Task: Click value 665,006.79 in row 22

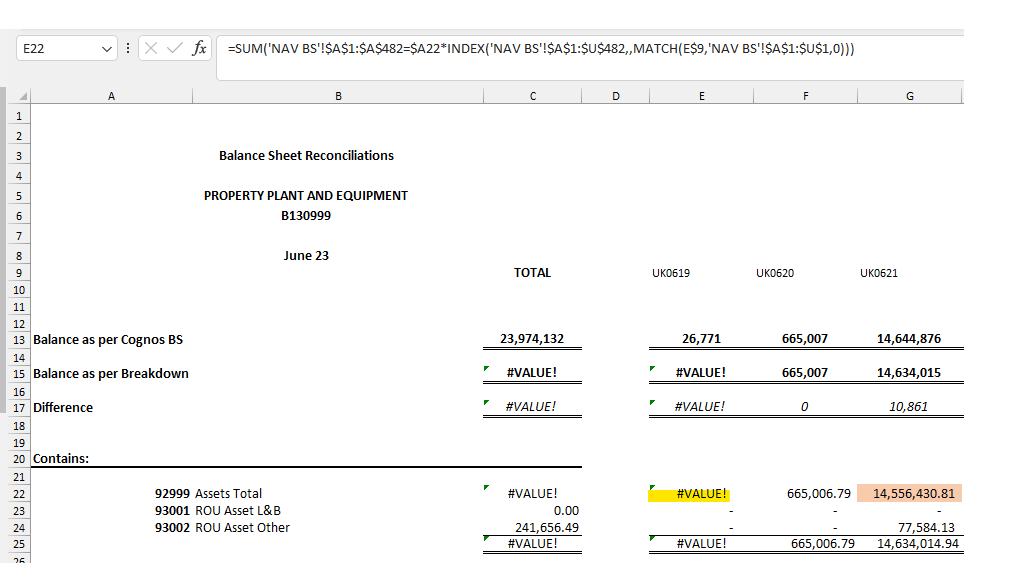Action: pos(819,494)
